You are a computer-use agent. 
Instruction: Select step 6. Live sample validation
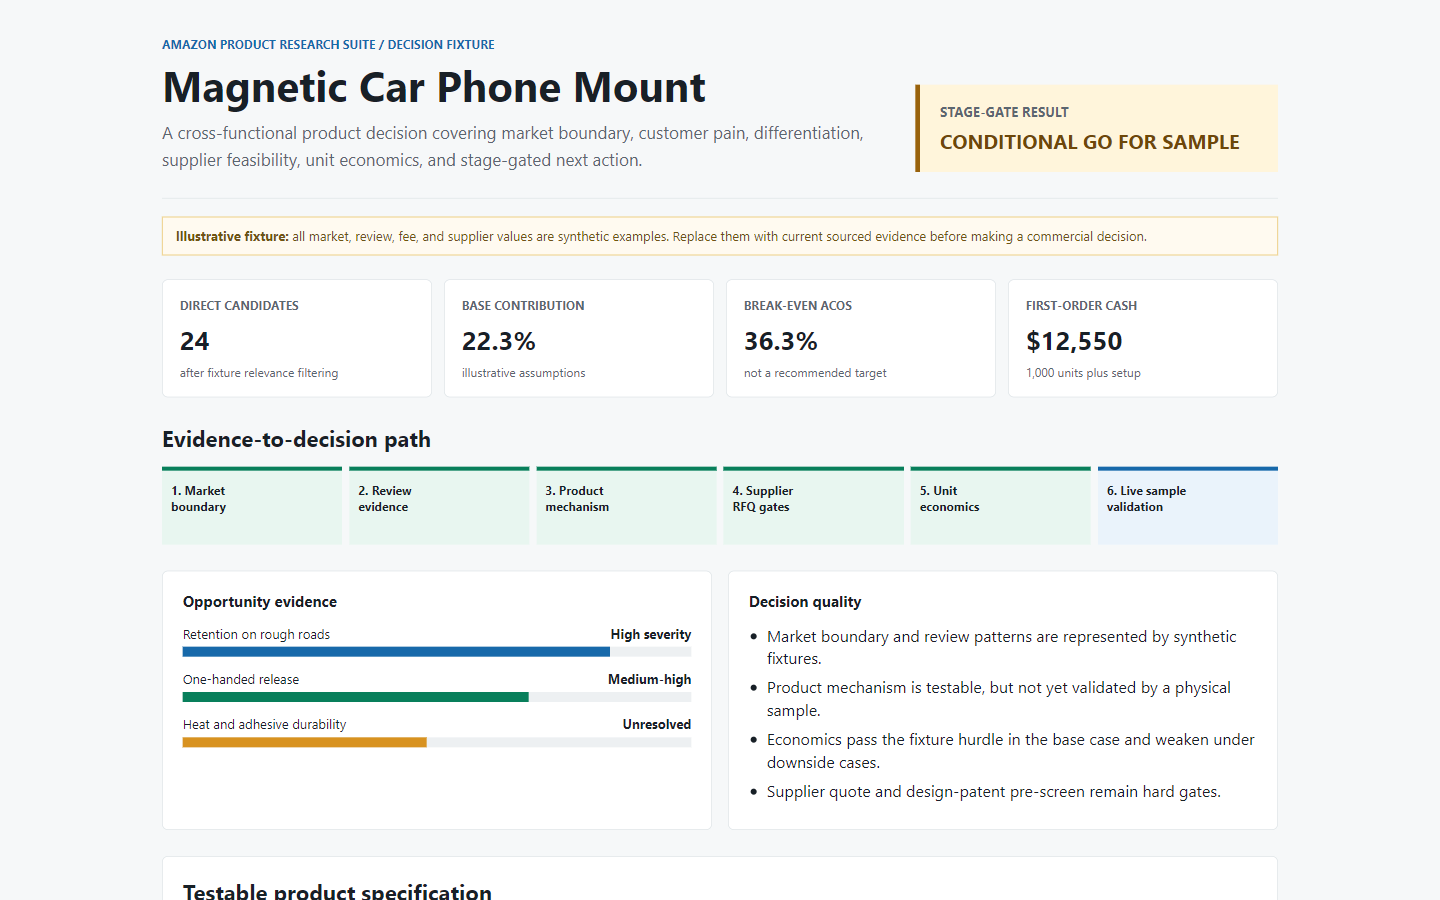(x=1188, y=505)
